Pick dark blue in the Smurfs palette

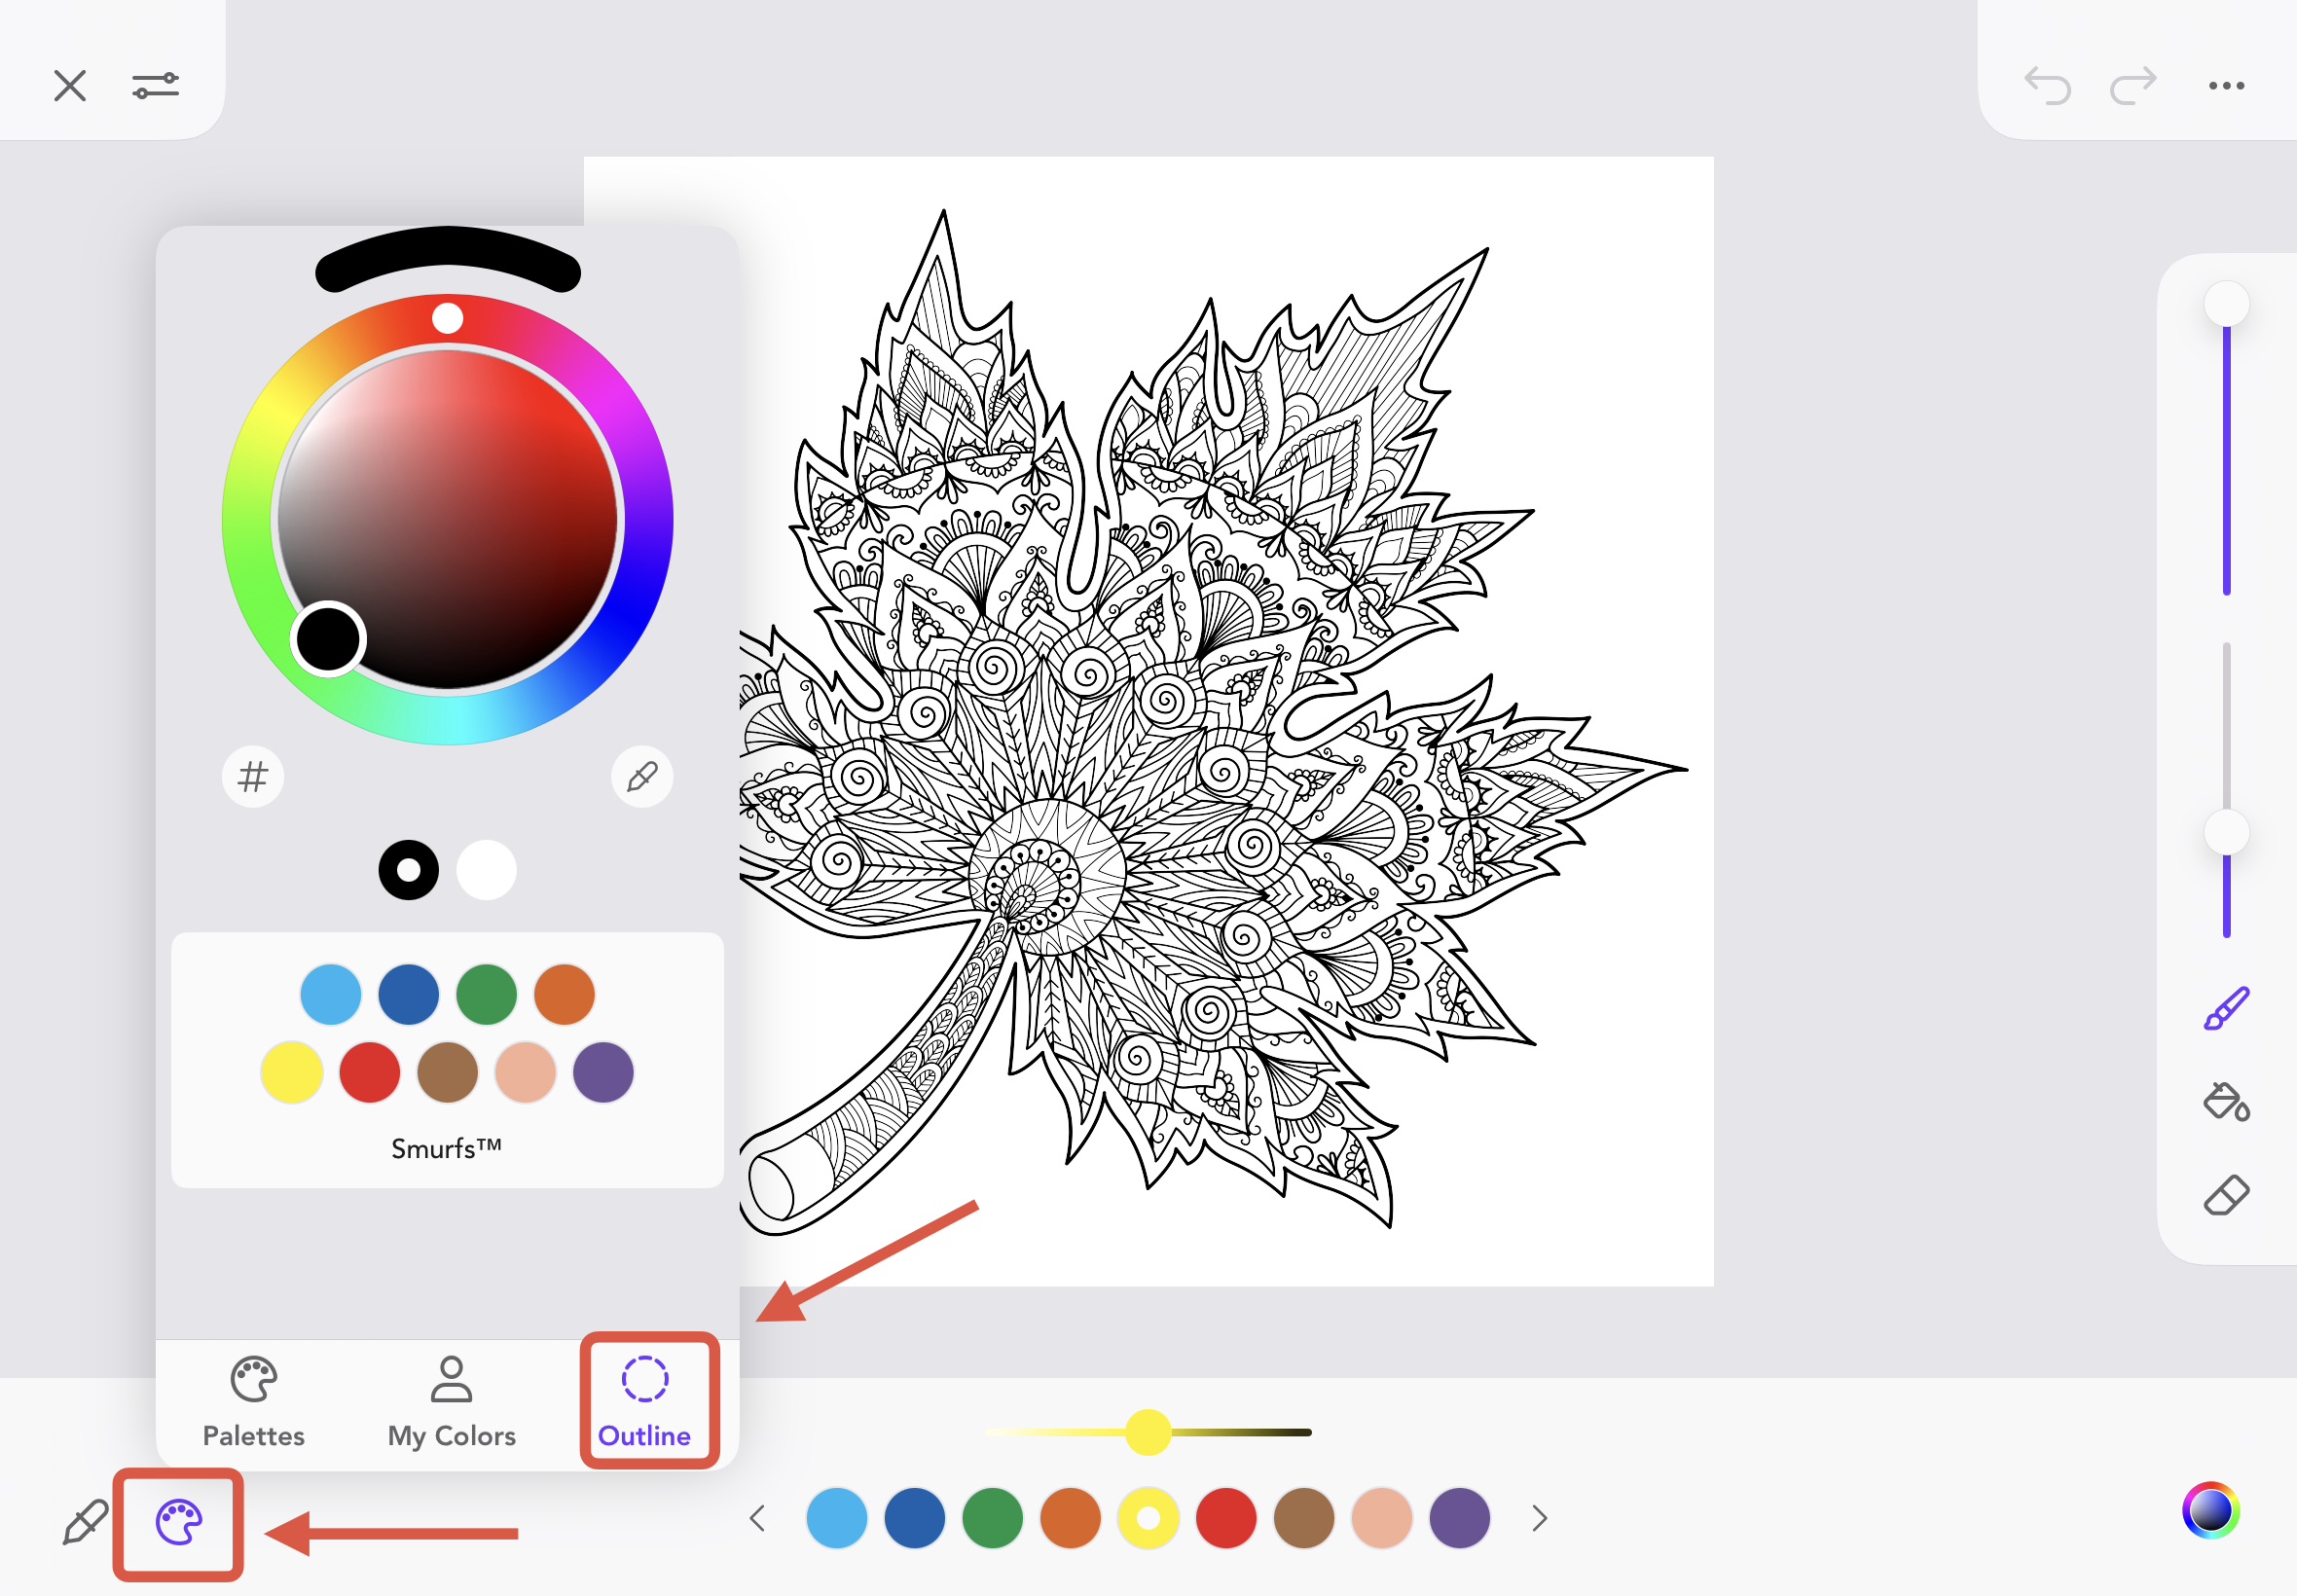click(409, 994)
